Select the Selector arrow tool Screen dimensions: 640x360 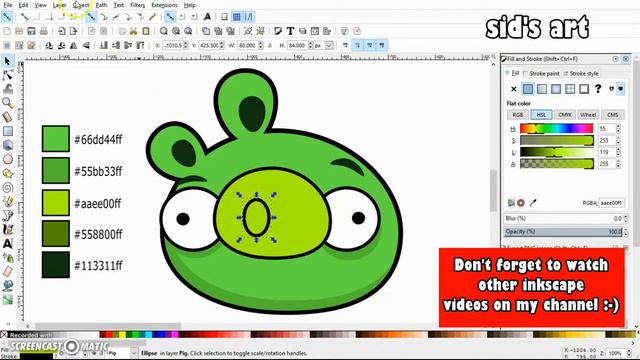(7, 61)
